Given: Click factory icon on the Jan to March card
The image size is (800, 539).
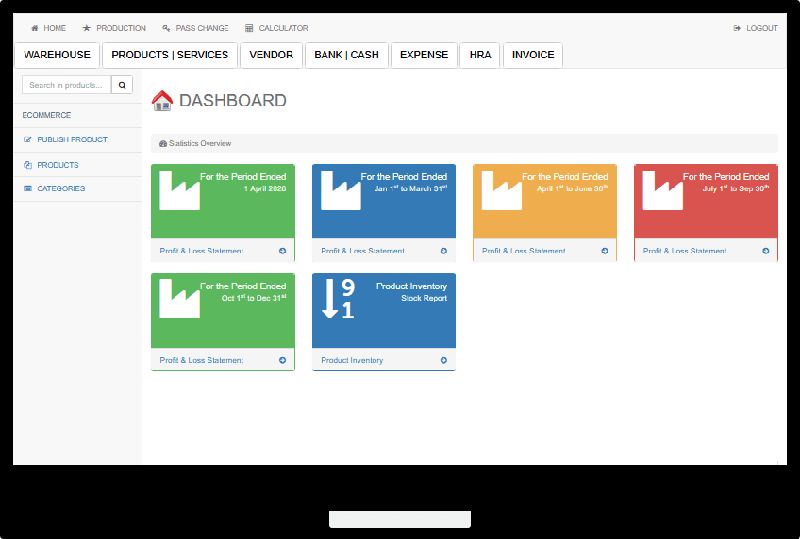Looking at the screenshot, I should [x=340, y=190].
